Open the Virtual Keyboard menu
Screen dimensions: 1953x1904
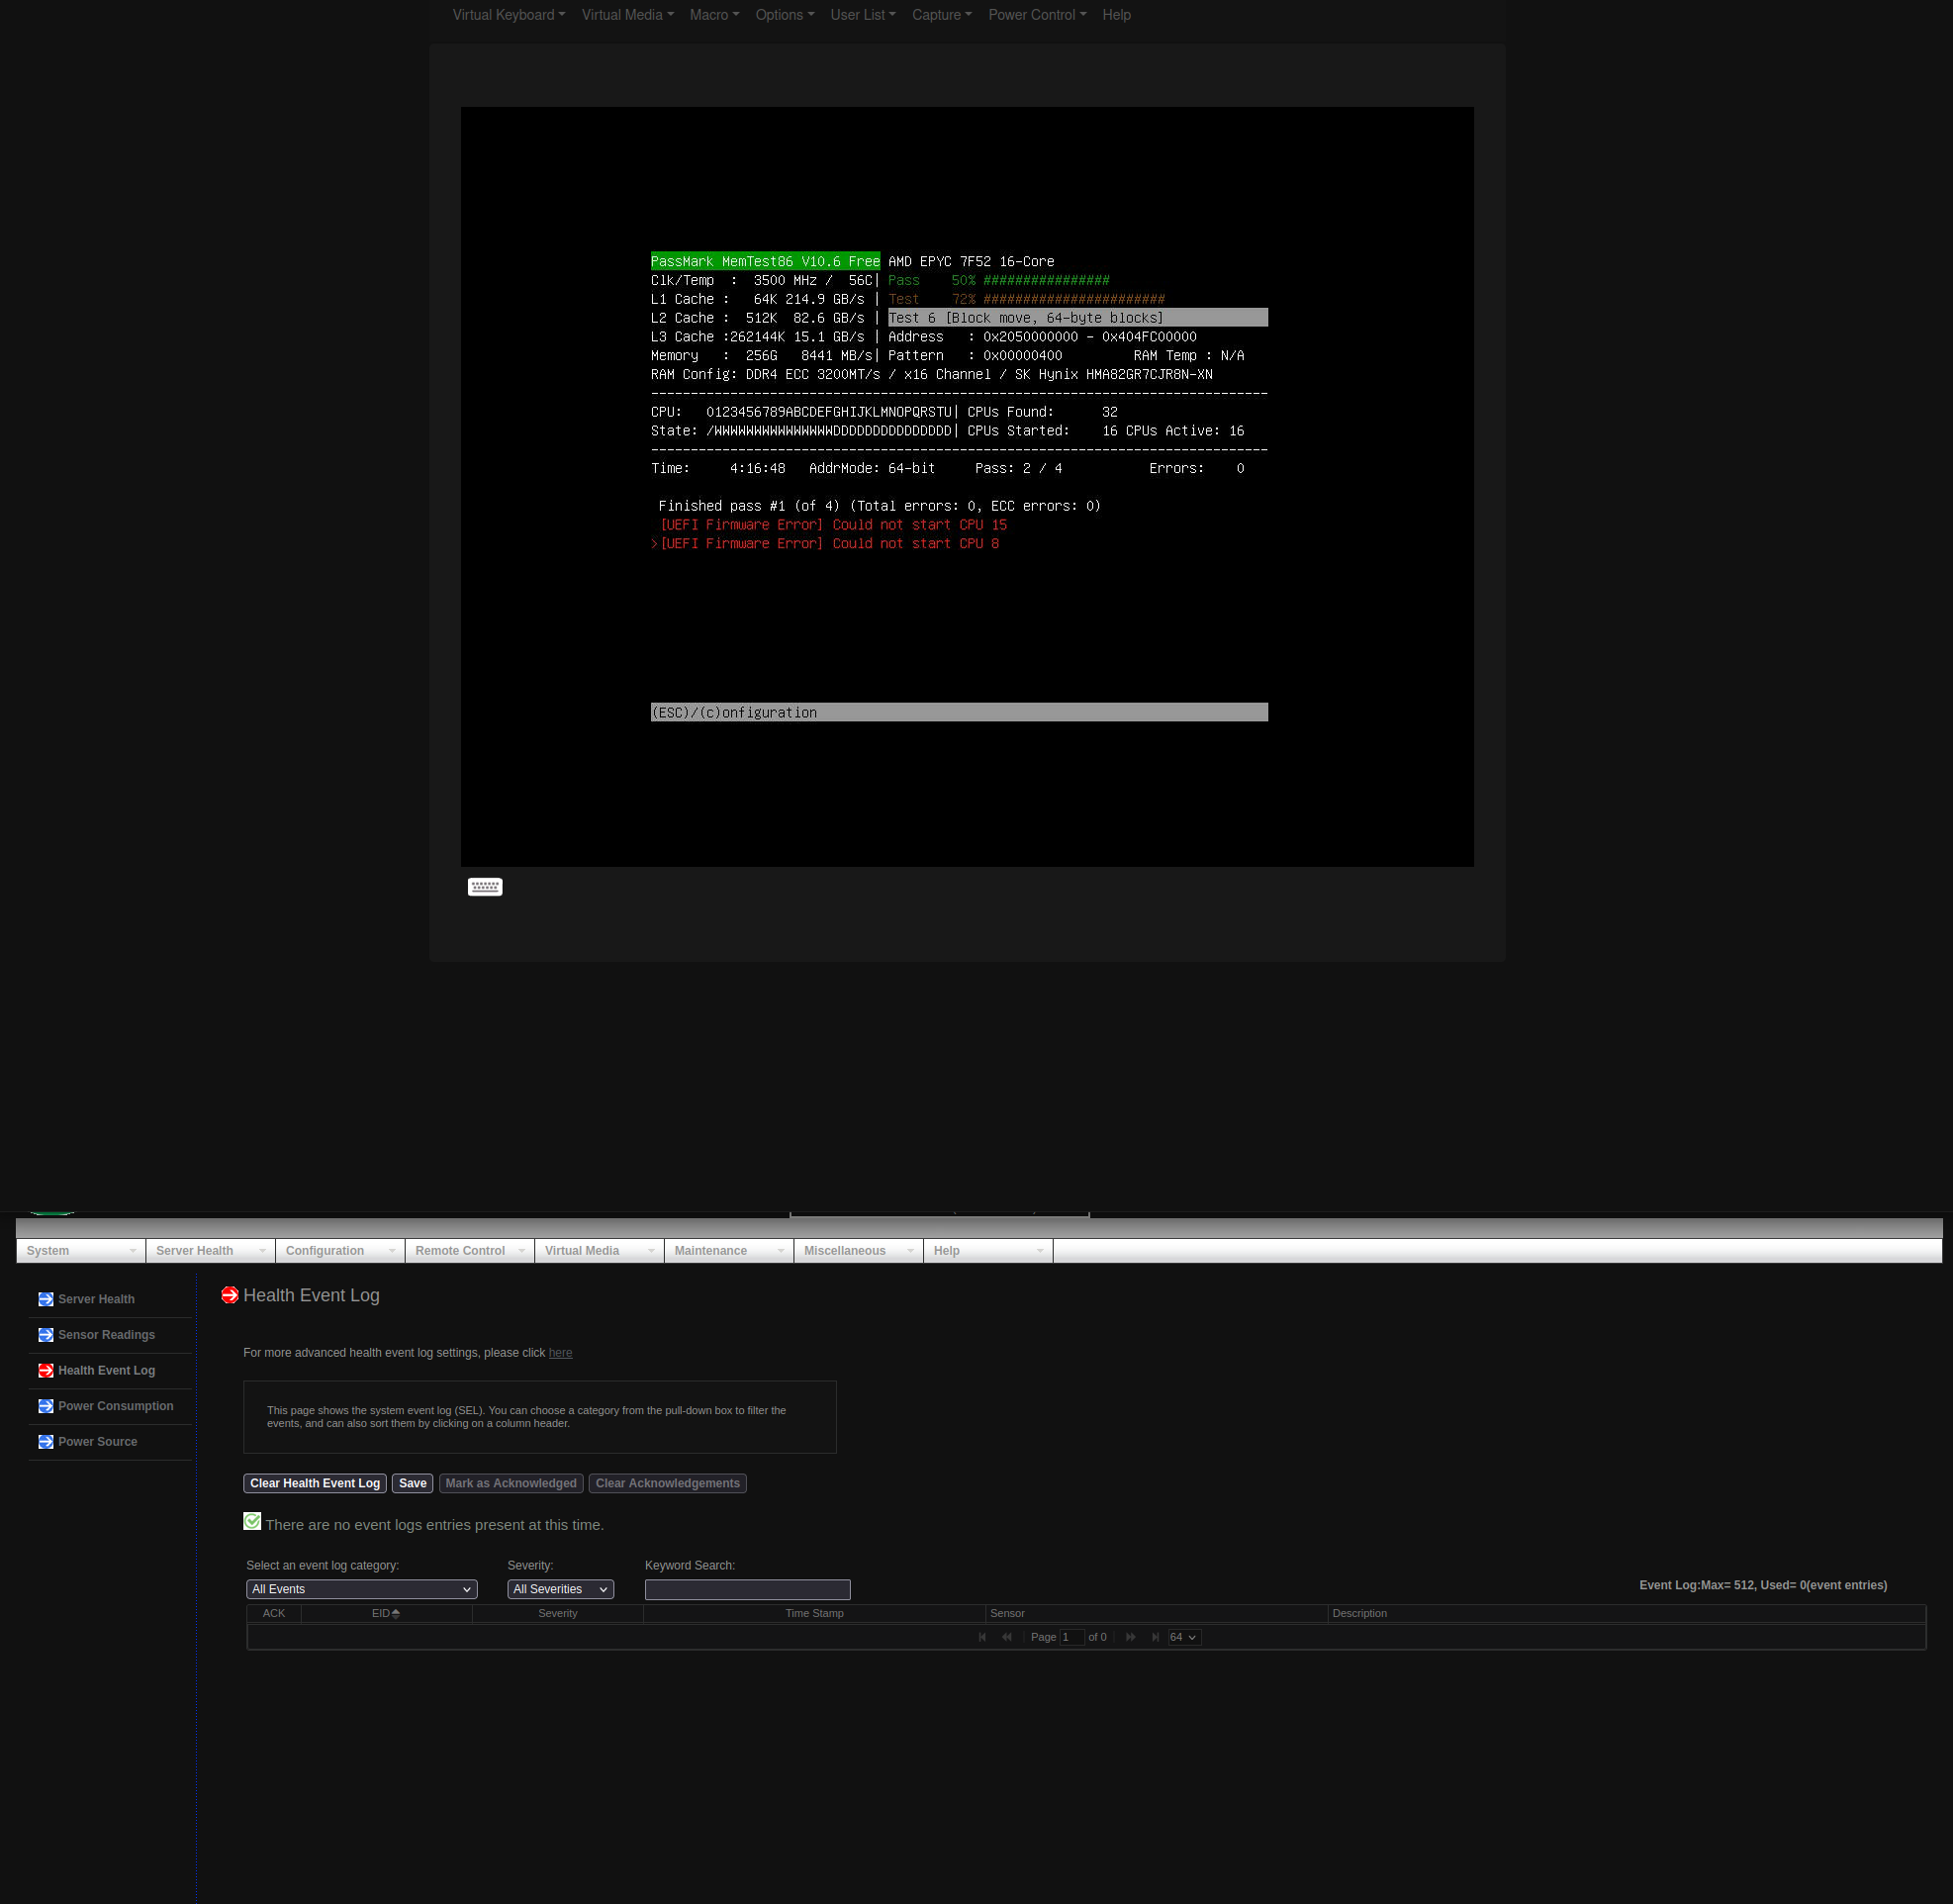click(508, 15)
